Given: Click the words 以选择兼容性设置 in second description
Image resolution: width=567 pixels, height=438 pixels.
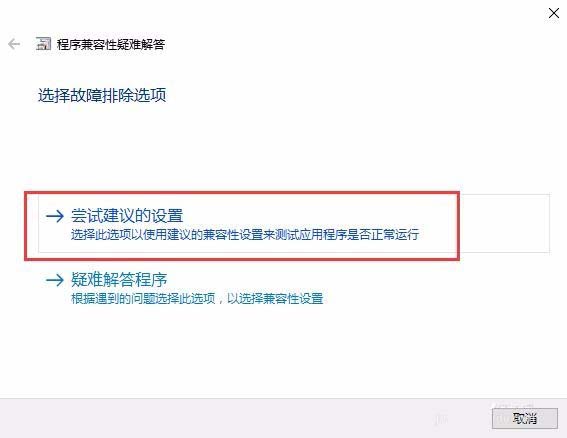Looking at the screenshot, I should 275,299.
